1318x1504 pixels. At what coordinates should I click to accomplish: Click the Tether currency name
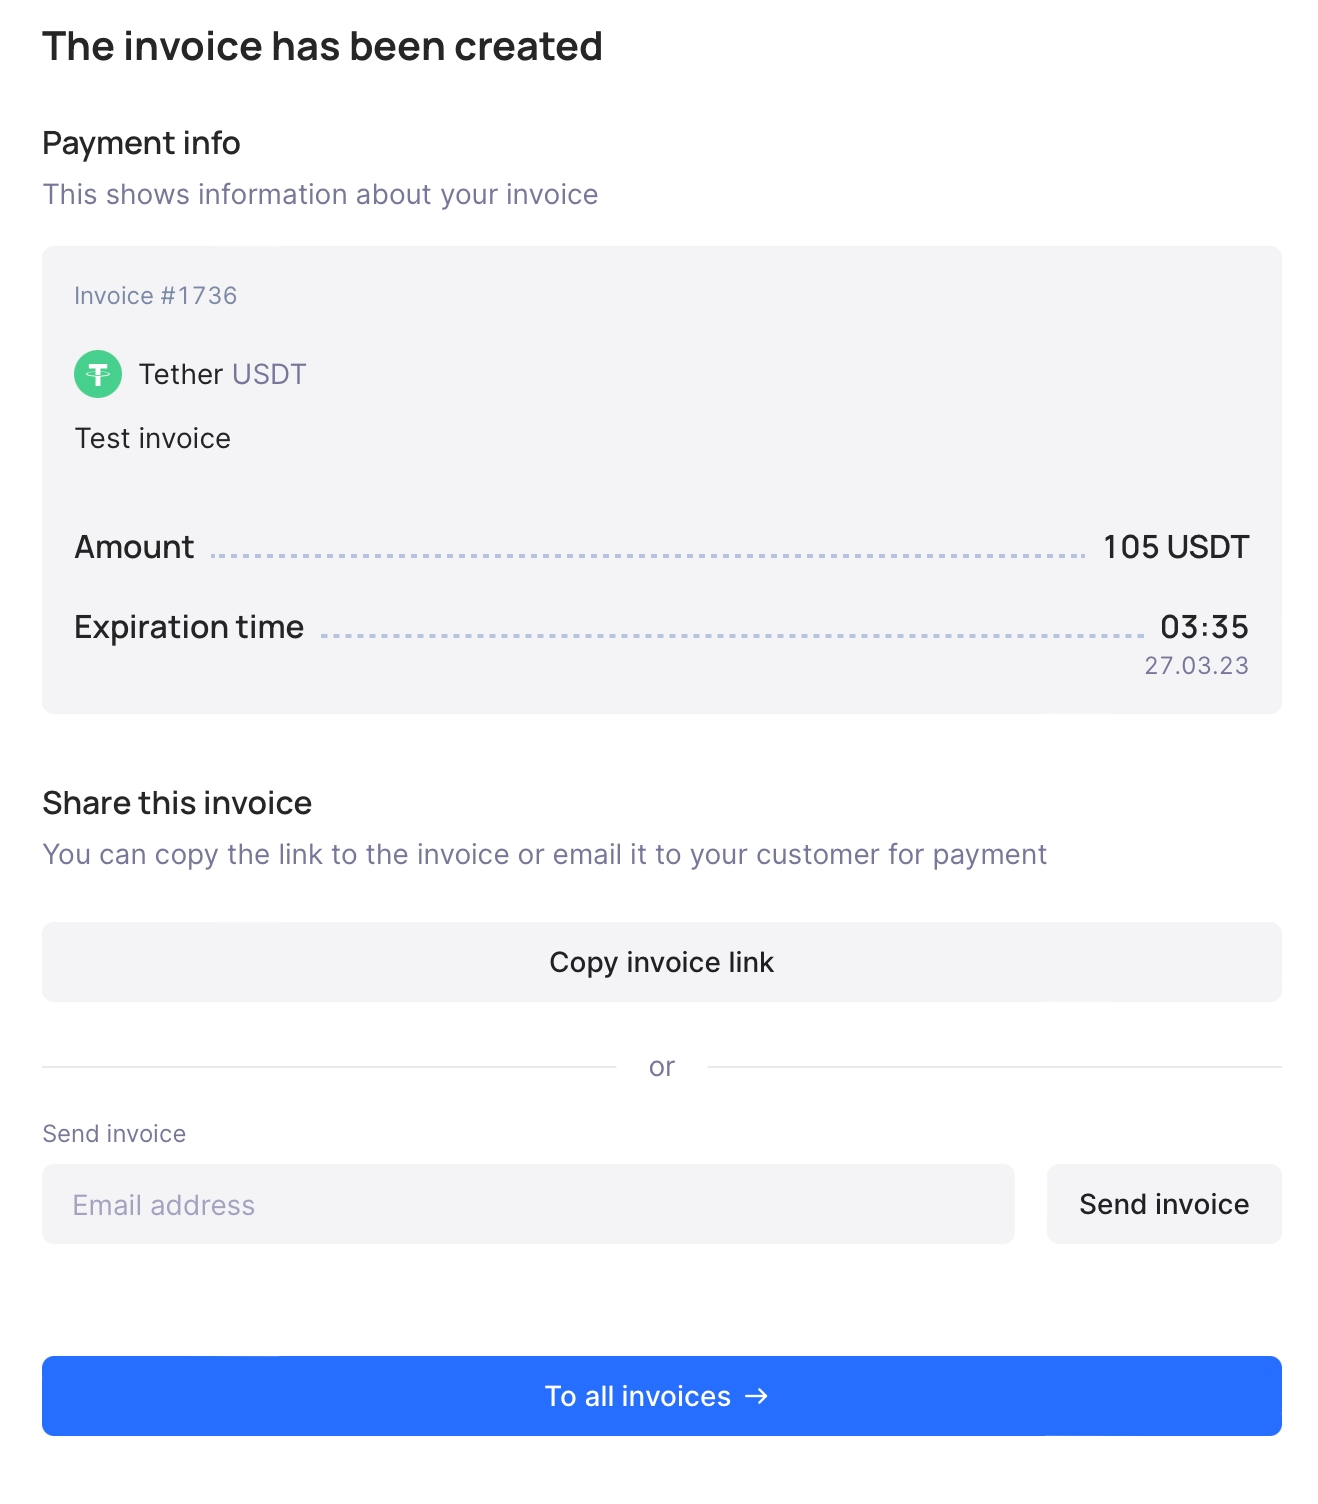(x=181, y=374)
